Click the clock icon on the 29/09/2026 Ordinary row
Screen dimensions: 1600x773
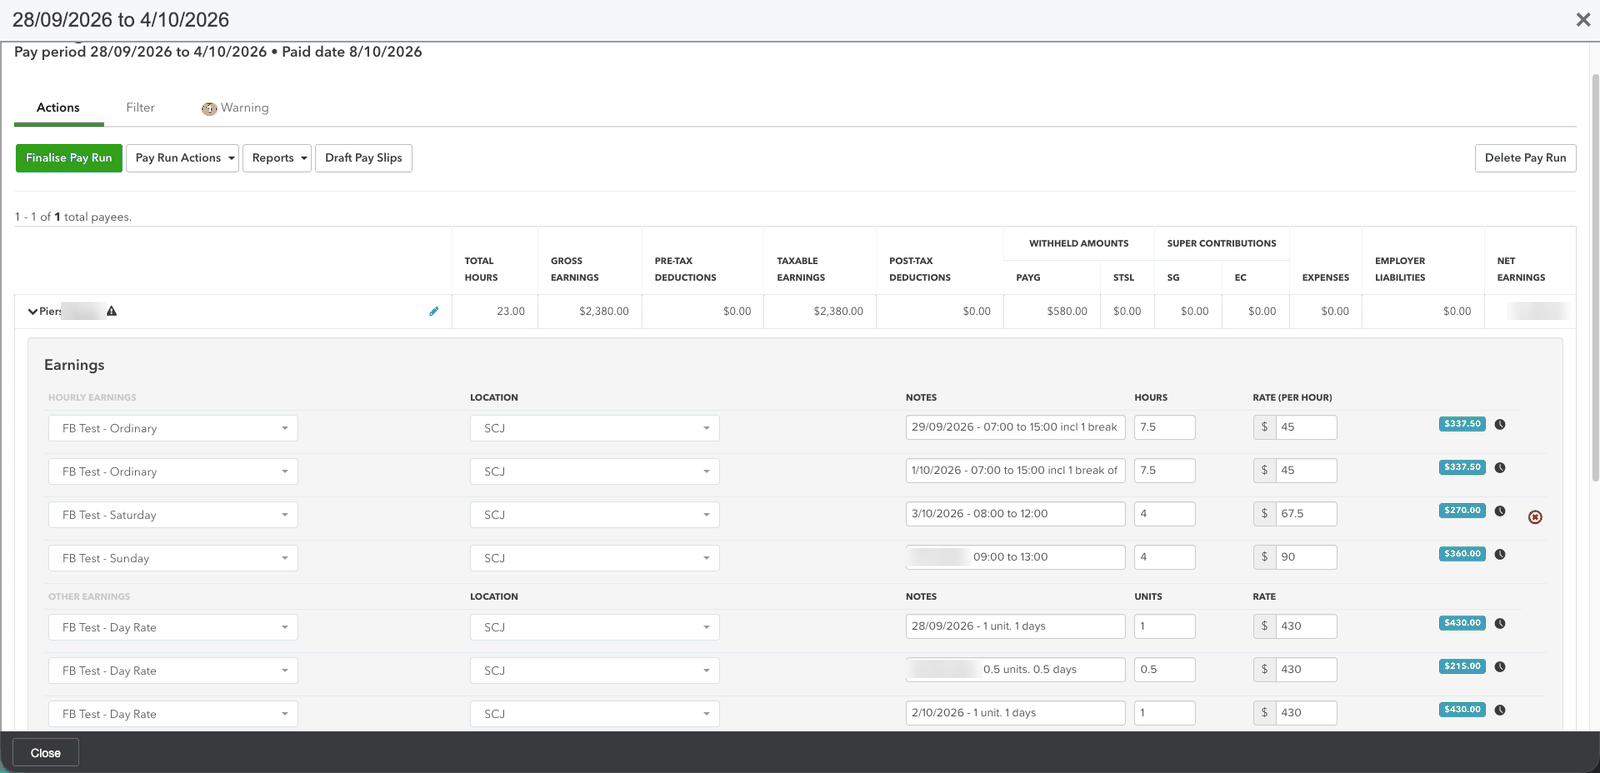tap(1500, 424)
